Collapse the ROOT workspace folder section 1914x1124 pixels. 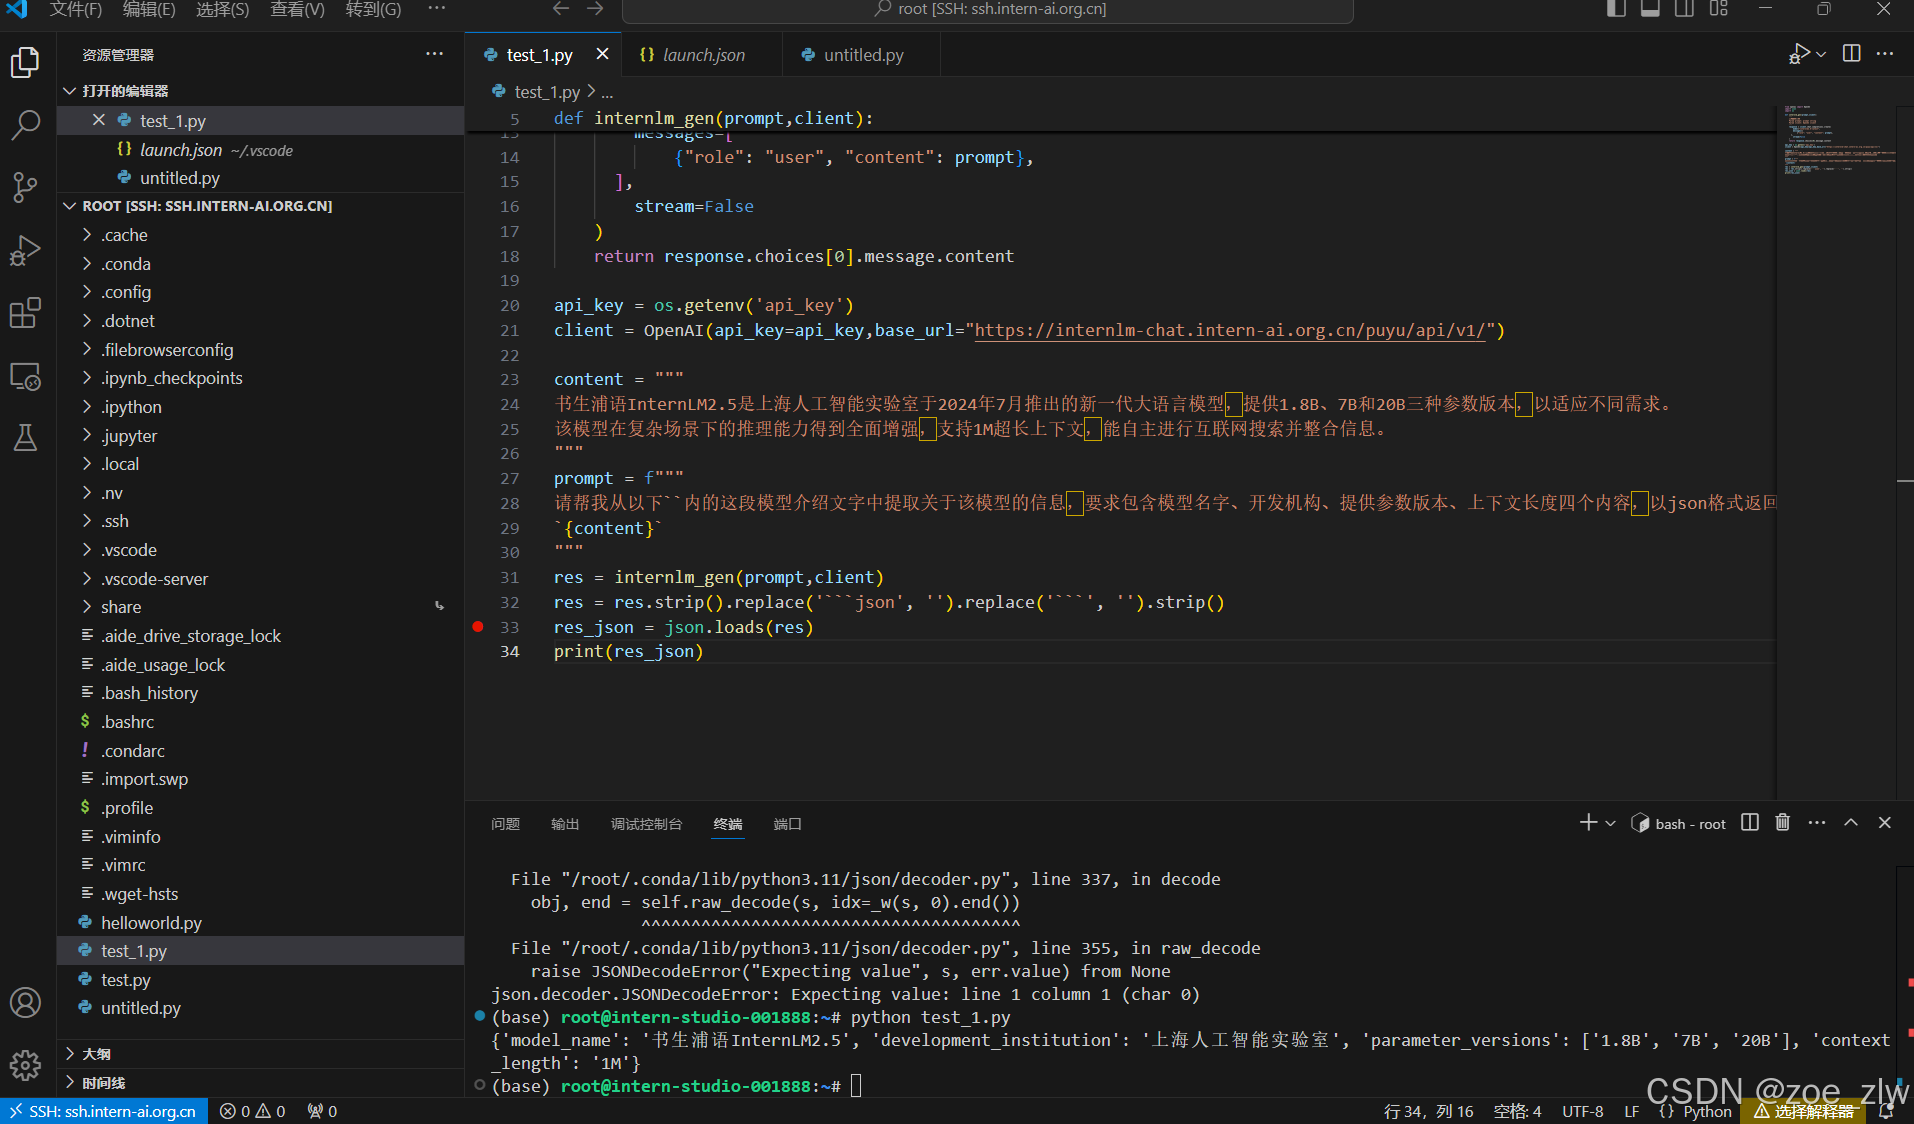pyautogui.click(x=260, y=206)
